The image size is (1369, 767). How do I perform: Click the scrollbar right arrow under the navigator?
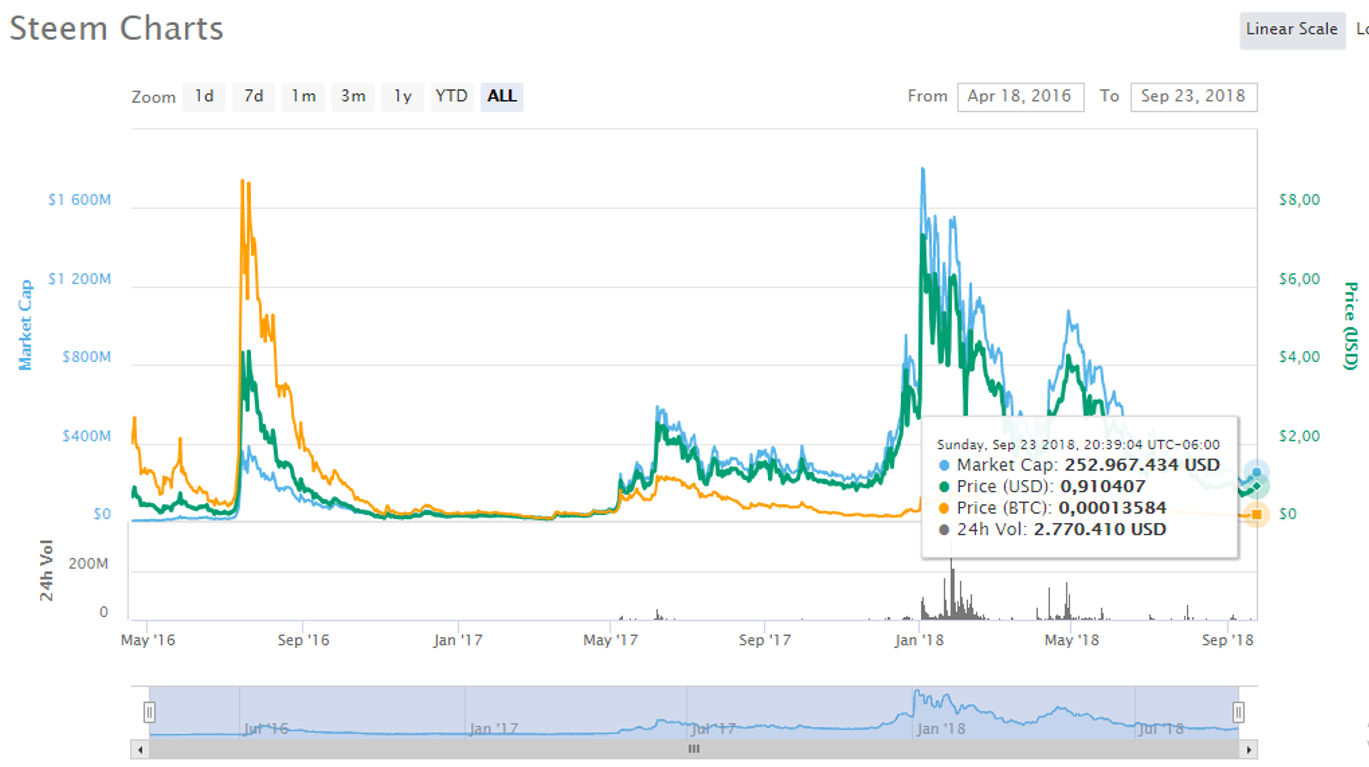pos(1248,749)
